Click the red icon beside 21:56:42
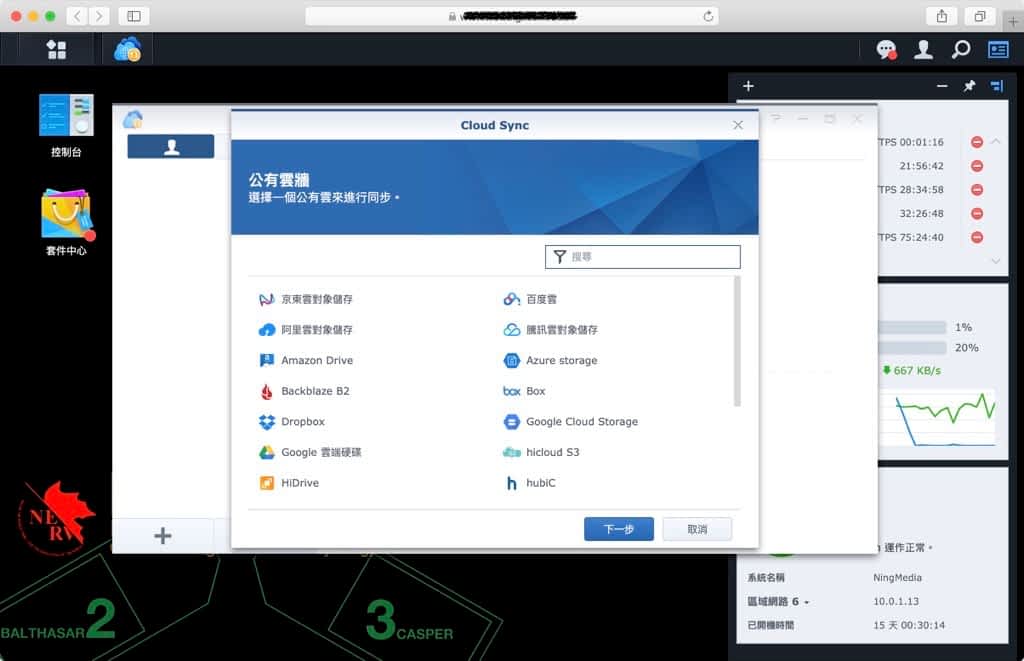Screen dimensions: 1024x661 pos(977,166)
